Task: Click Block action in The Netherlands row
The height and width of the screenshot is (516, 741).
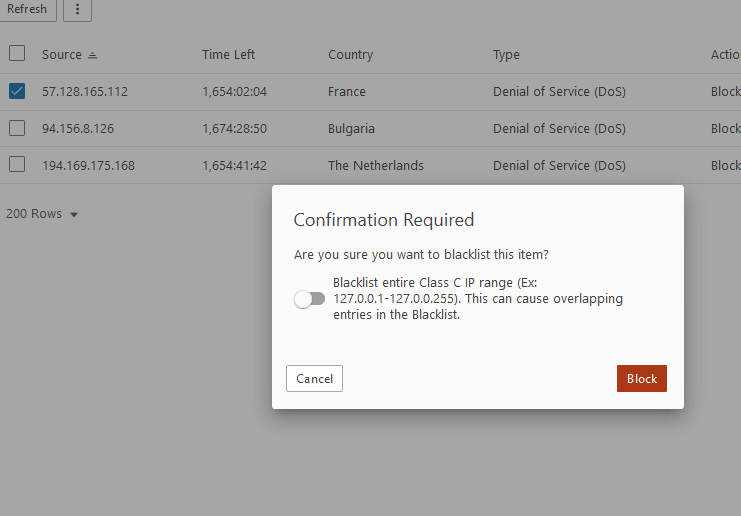Action: 725,166
